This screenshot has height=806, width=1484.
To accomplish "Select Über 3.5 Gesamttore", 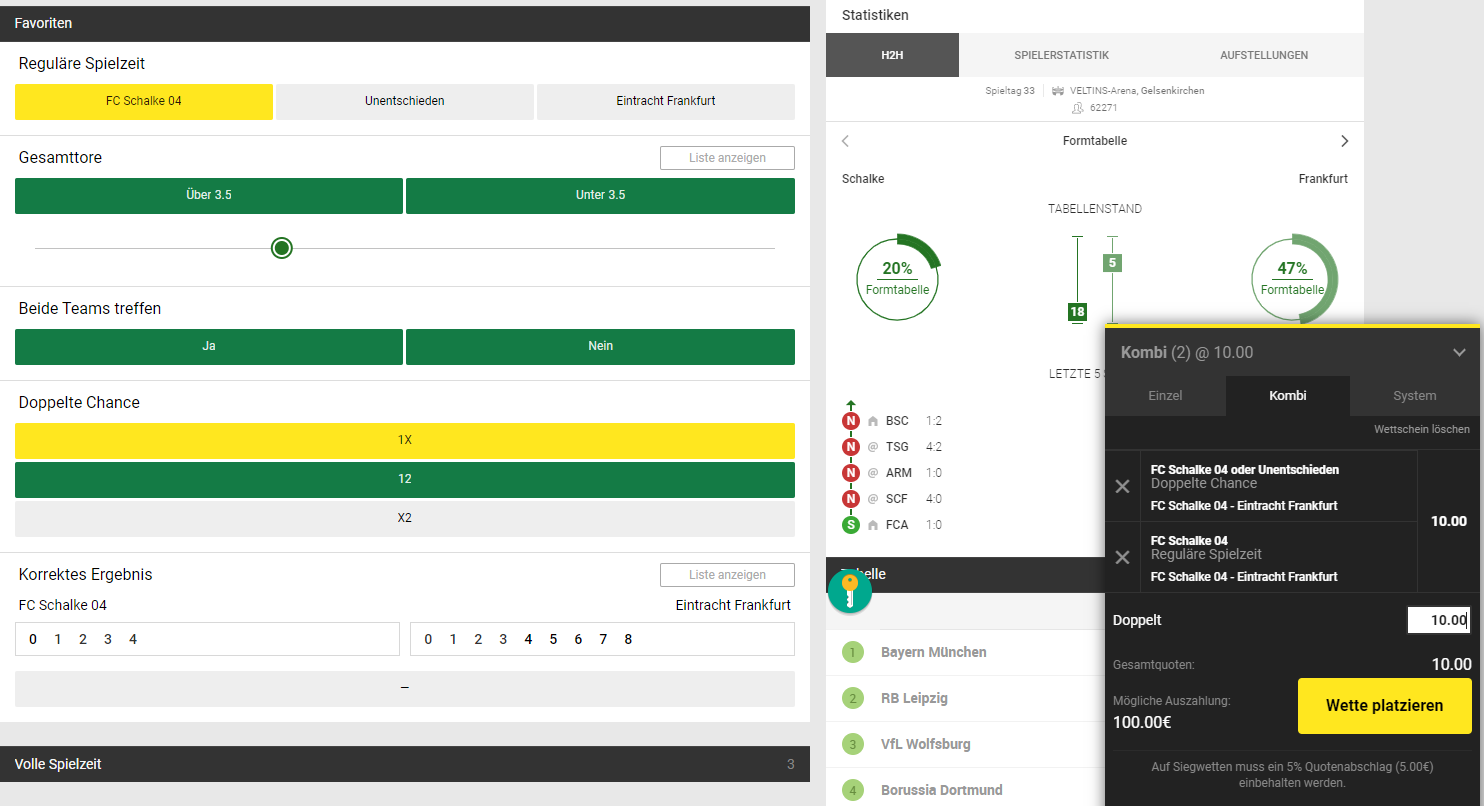I will click(209, 195).
